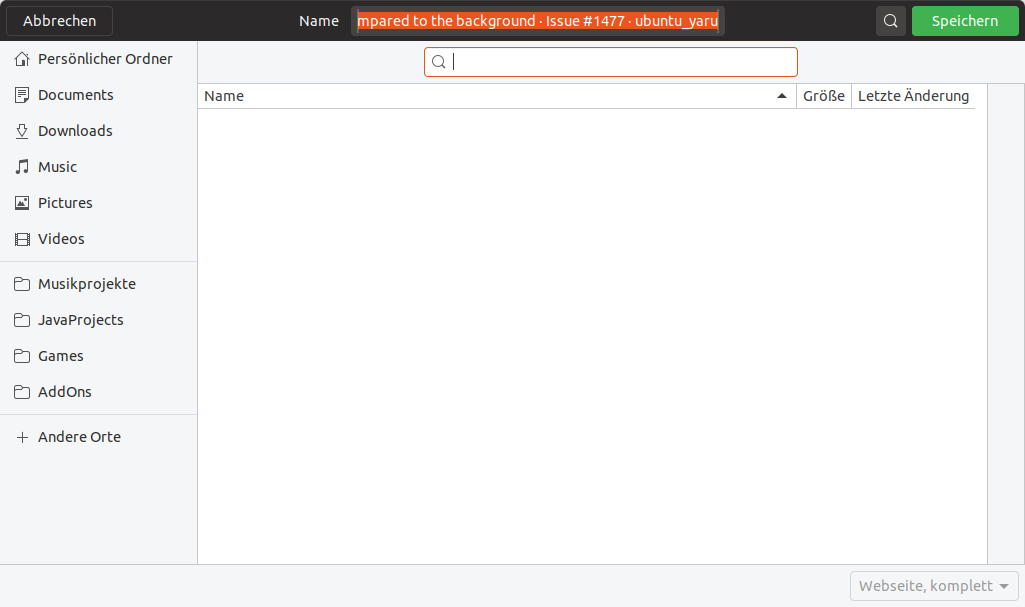Sort by the Letzte Änderung column
The height and width of the screenshot is (607, 1025).
pyautogui.click(x=913, y=96)
